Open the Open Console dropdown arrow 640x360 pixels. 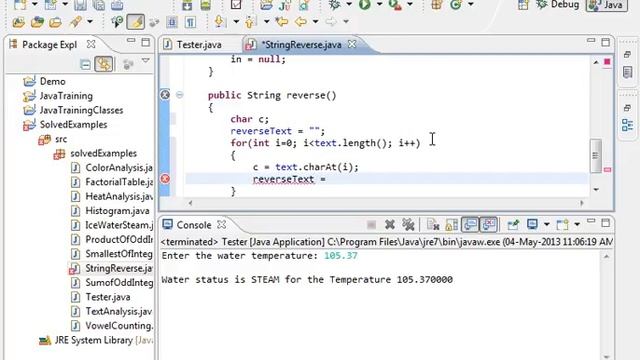coord(577,224)
